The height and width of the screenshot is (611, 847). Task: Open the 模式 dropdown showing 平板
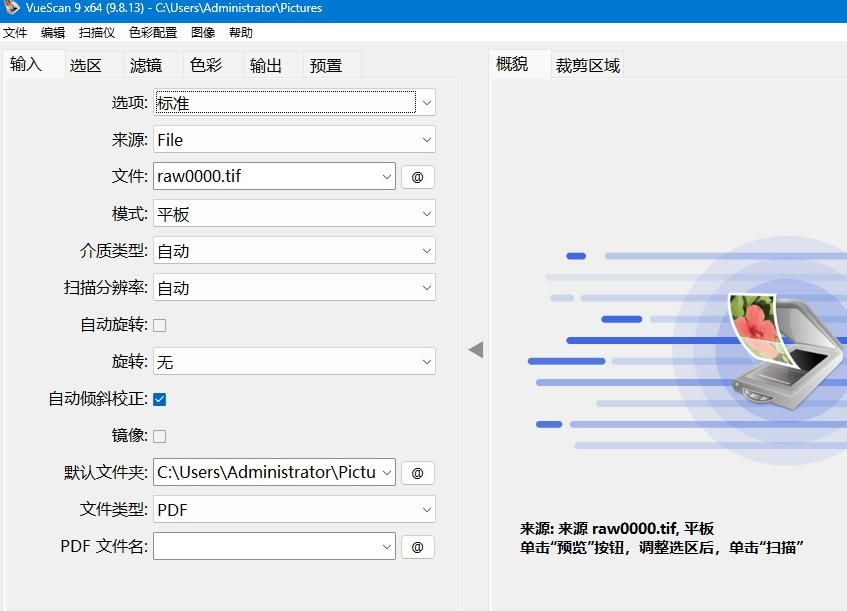click(x=294, y=213)
